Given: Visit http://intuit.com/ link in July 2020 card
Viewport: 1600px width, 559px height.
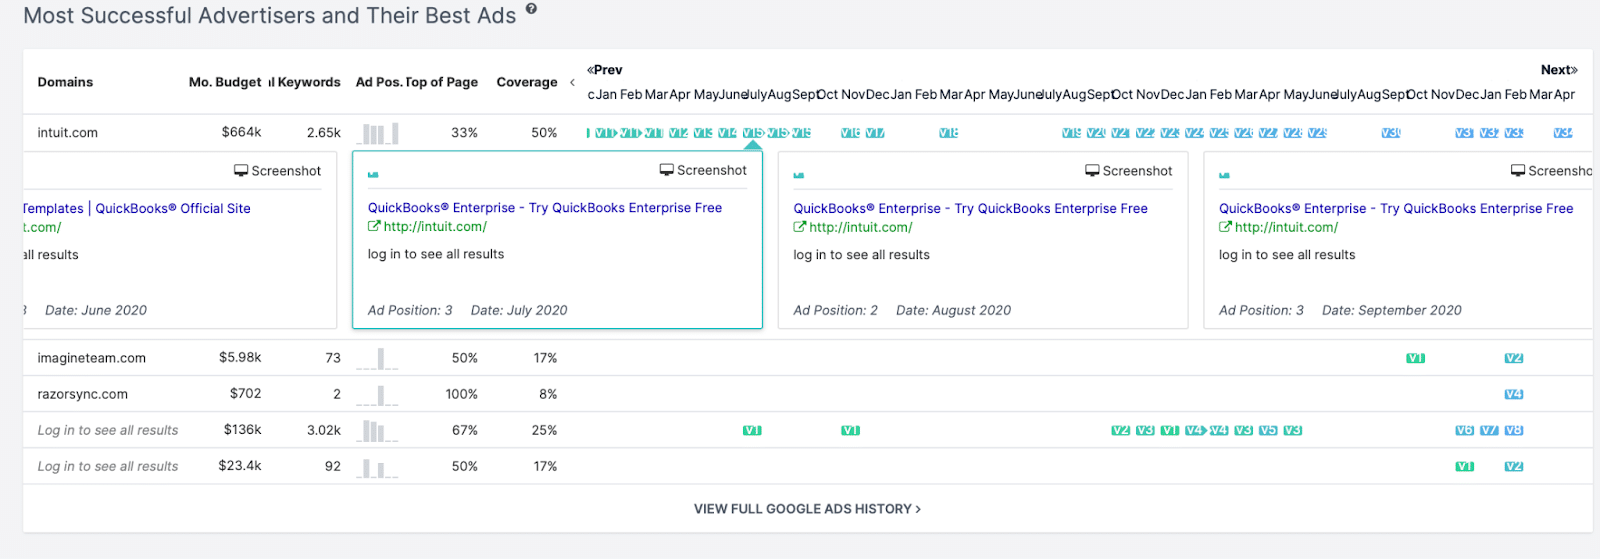Looking at the screenshot, I should [x=427, y=227].
